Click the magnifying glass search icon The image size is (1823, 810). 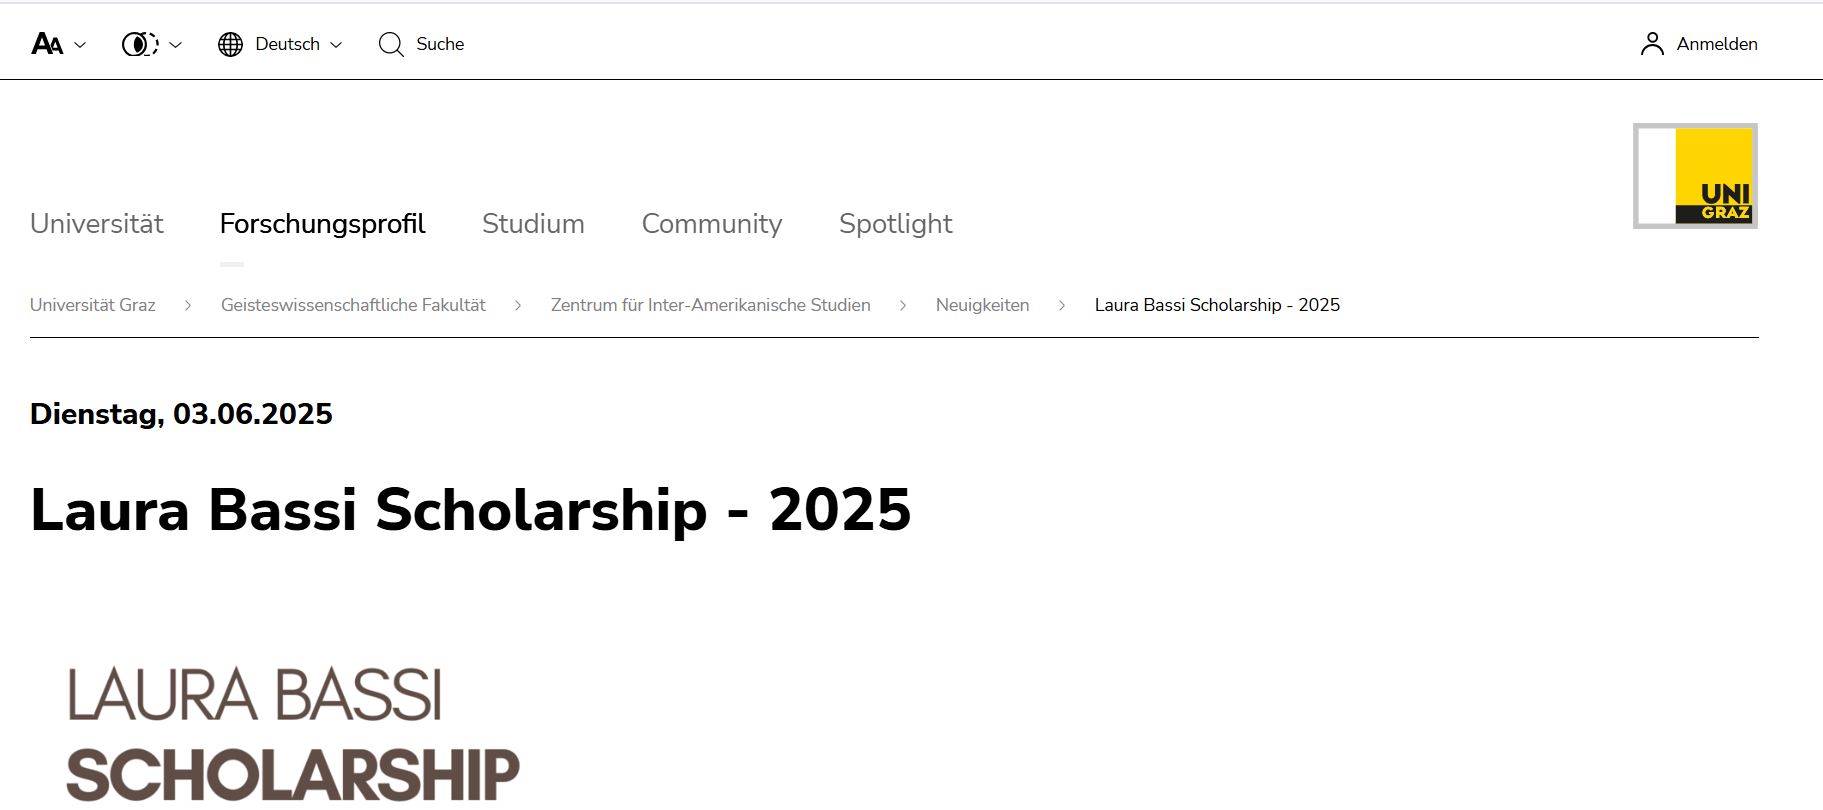click(391, 44)
